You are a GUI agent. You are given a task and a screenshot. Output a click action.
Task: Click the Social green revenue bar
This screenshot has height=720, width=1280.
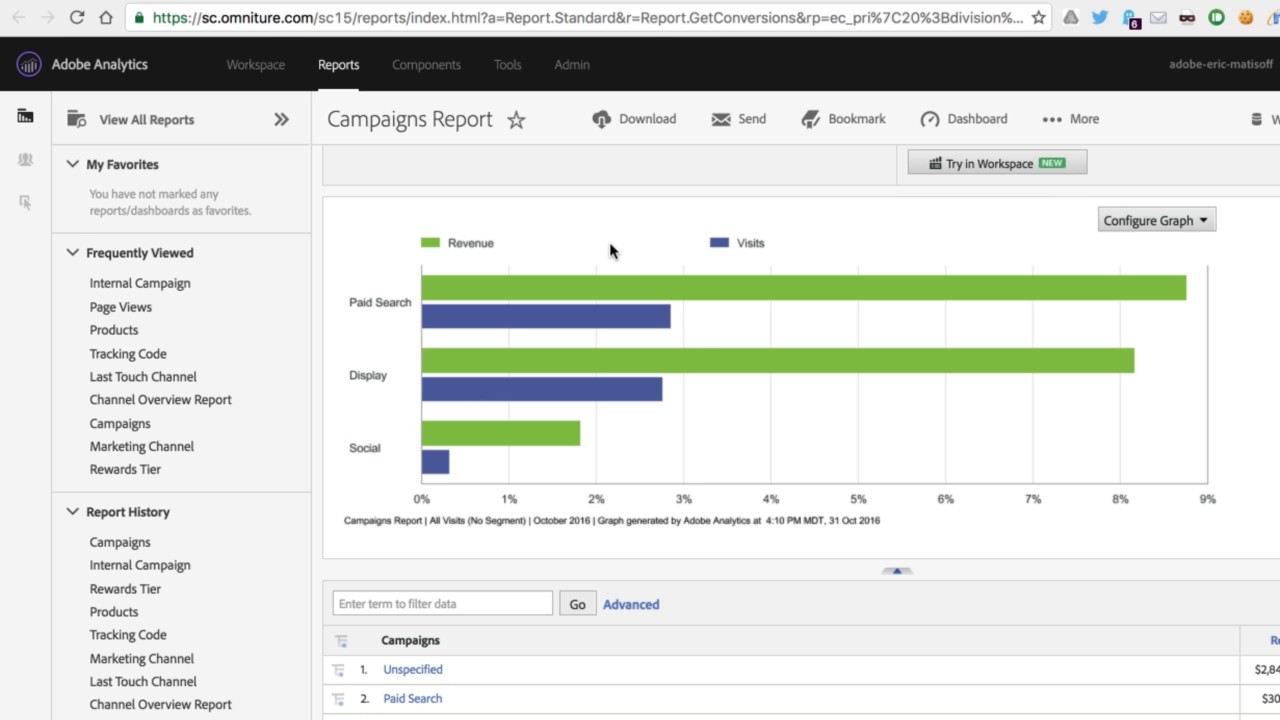pos(501,433)
